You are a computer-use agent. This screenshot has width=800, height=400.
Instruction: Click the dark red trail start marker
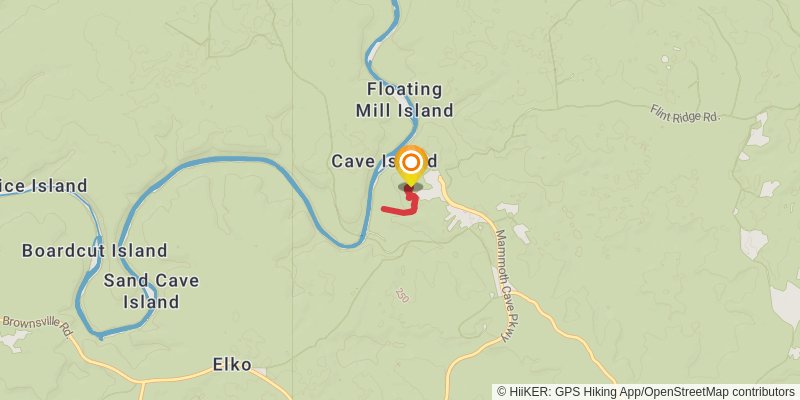click(409, 189)
